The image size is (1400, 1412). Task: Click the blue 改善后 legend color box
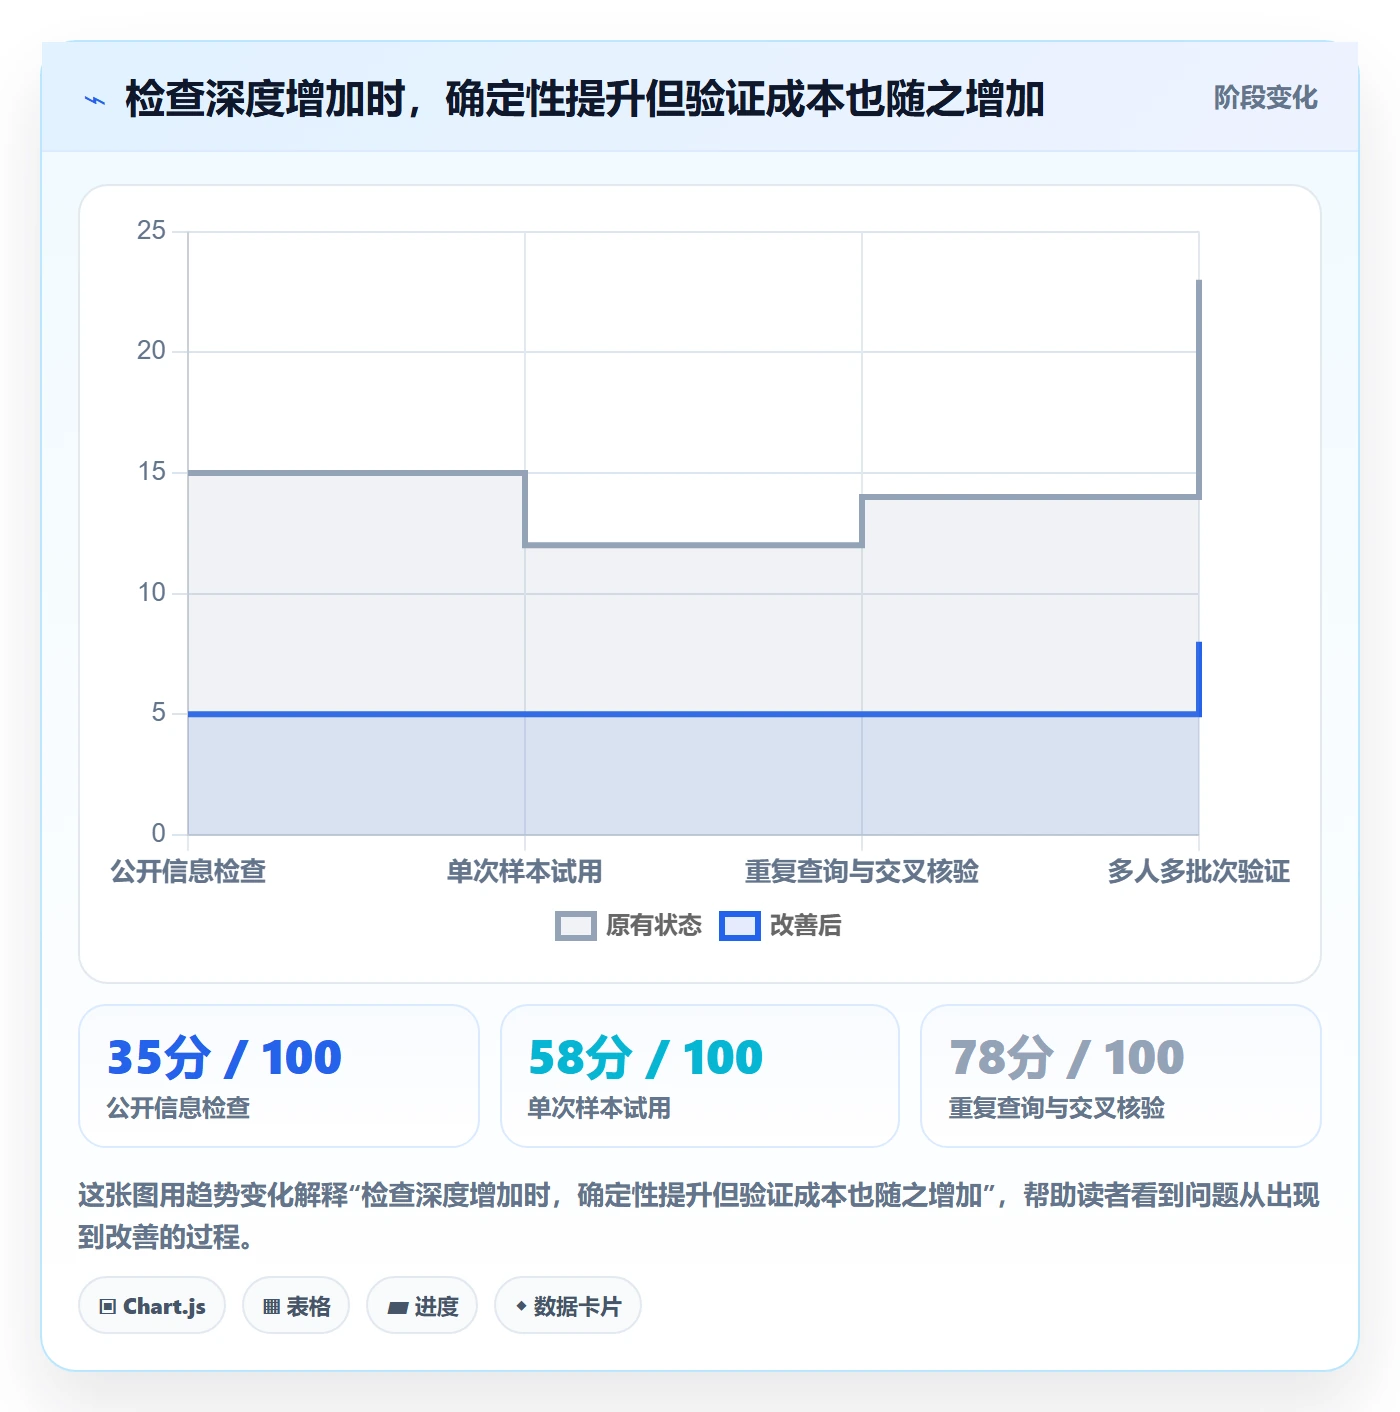click(x=739, y=925)
